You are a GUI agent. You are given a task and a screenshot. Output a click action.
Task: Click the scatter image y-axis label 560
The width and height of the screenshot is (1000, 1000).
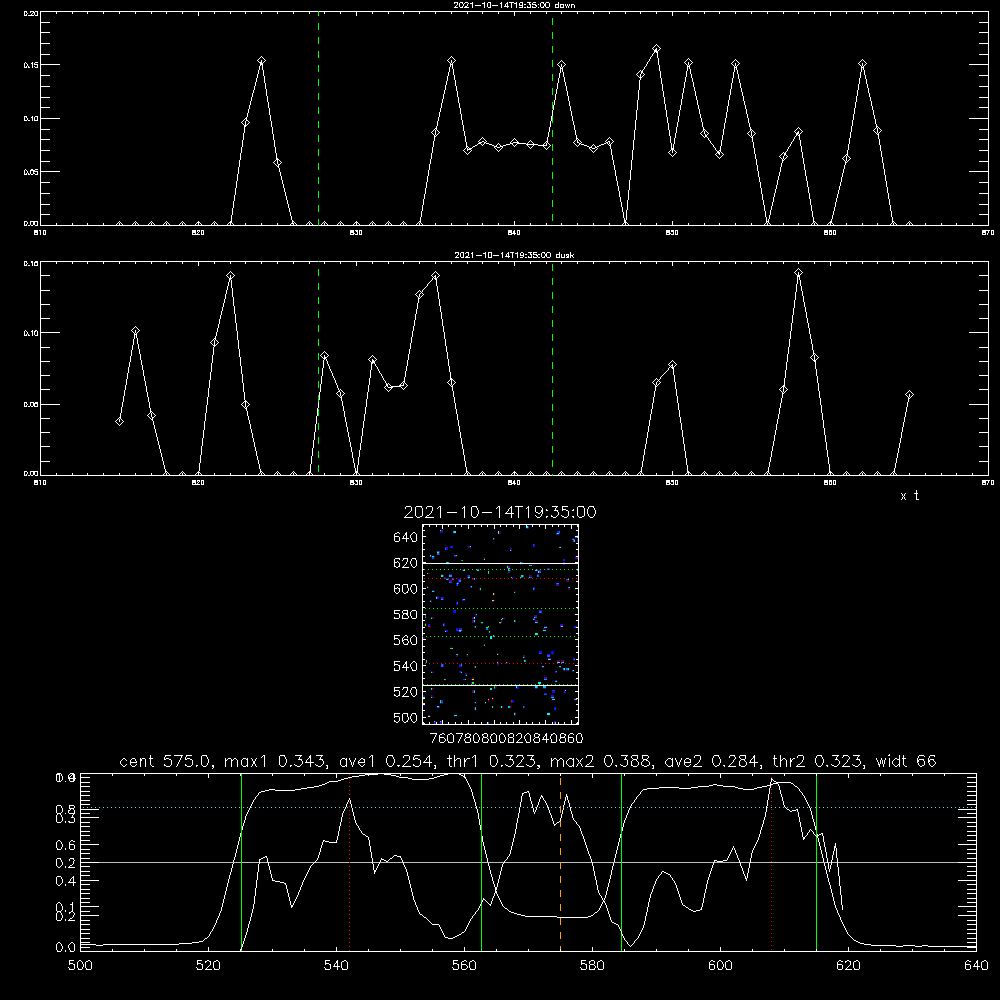click(406, 640)
